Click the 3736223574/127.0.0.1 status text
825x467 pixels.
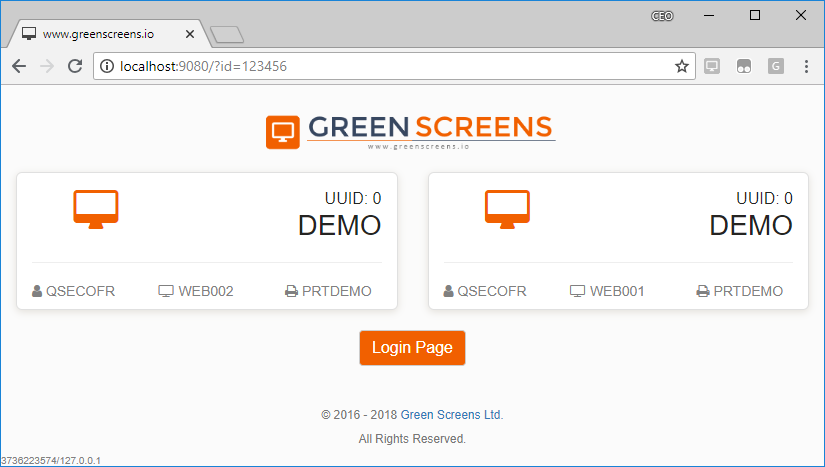pyautogui.click(x=51, y=461)
